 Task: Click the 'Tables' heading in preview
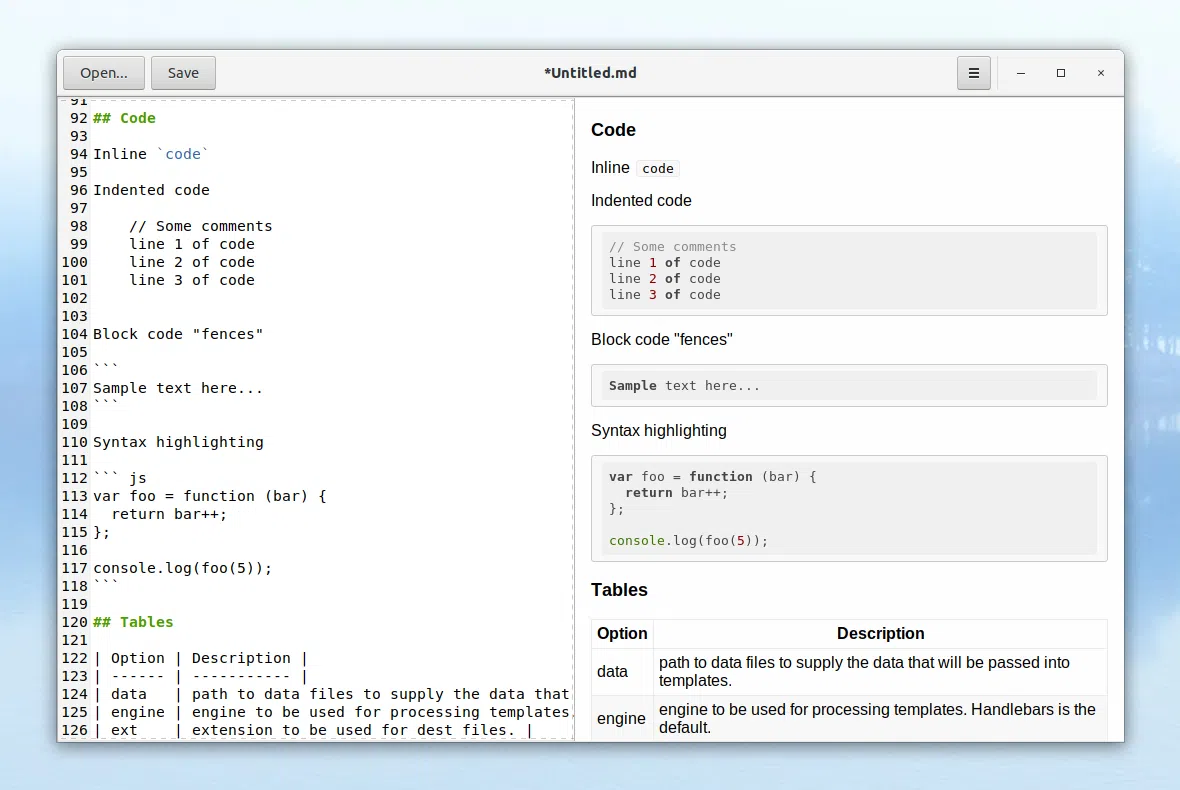[x=619, y=590]
